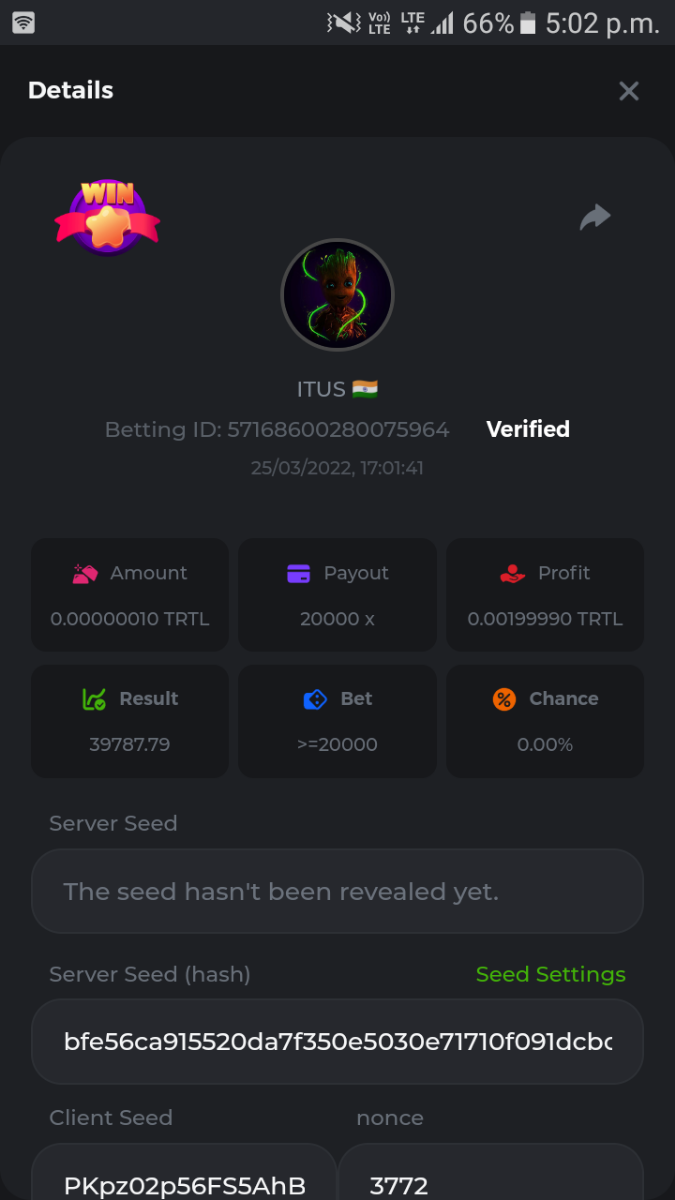Tap the orange Chance percent icon
Image resolution: width=675 pixels, height=1200 pixels.
click(504, 700)
